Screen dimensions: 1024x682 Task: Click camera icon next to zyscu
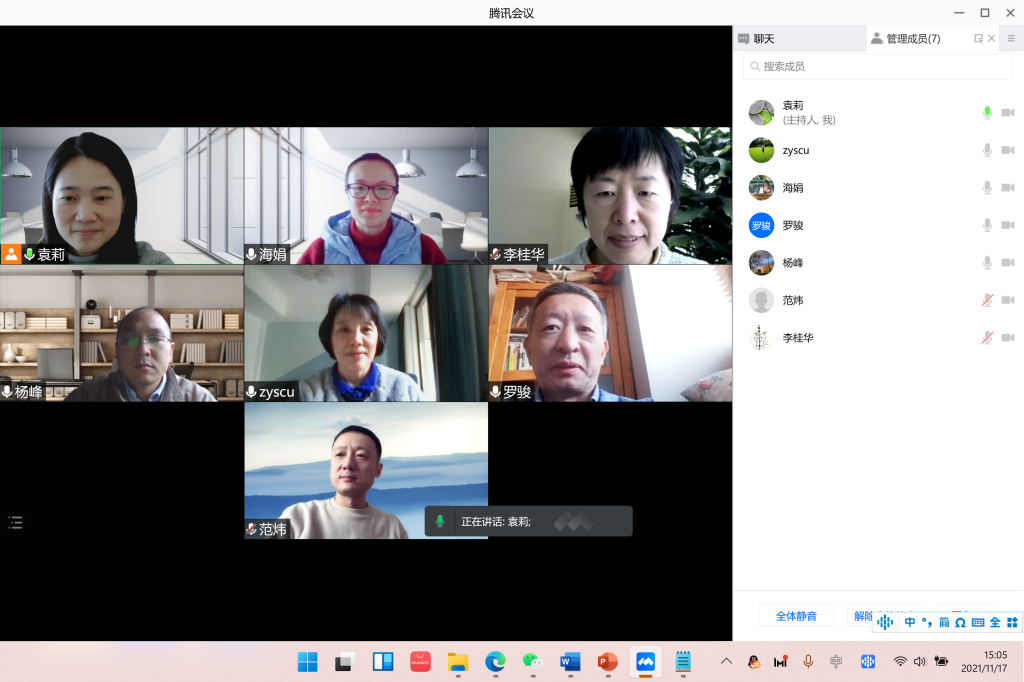(1007, 150)
